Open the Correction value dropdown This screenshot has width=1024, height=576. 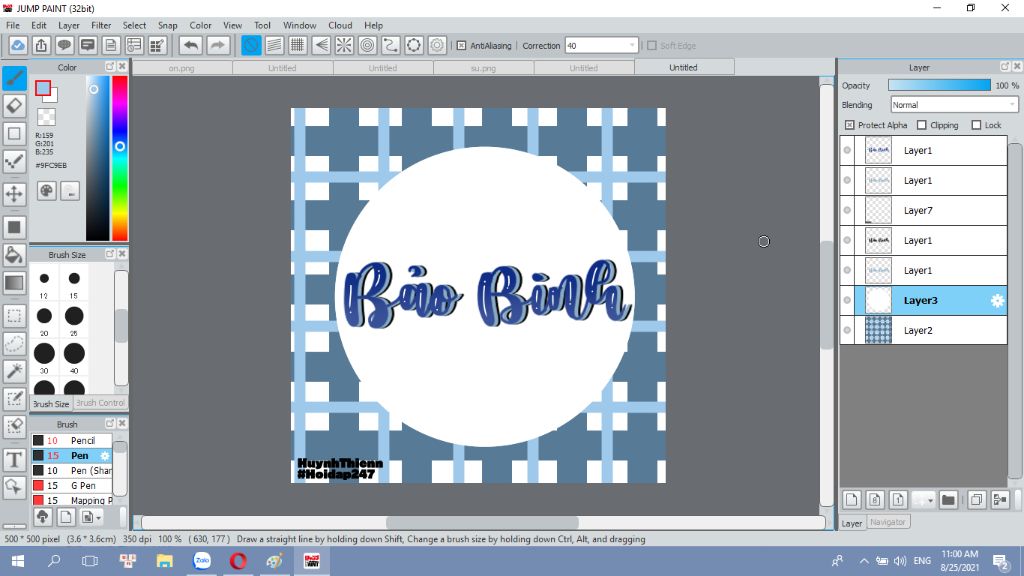[x=632, y=46]
